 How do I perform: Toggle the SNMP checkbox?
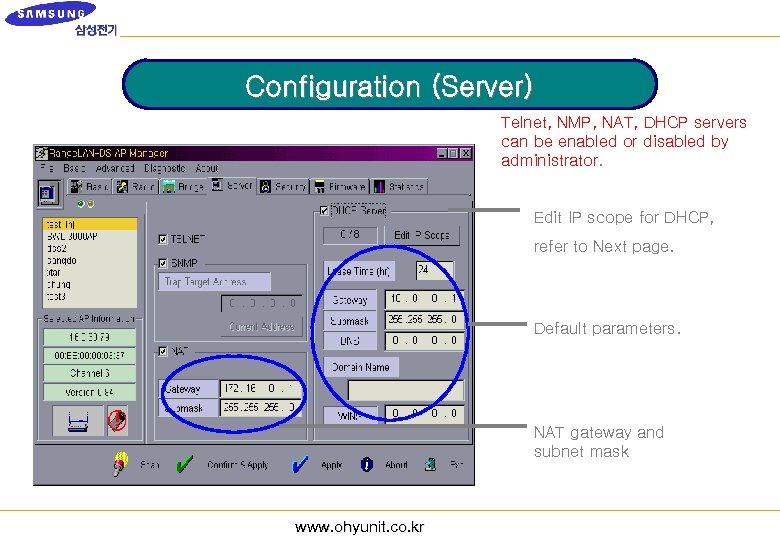click(163, 263)
